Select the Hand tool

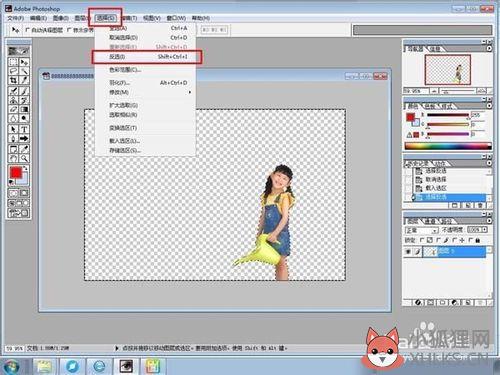[13, 158]
